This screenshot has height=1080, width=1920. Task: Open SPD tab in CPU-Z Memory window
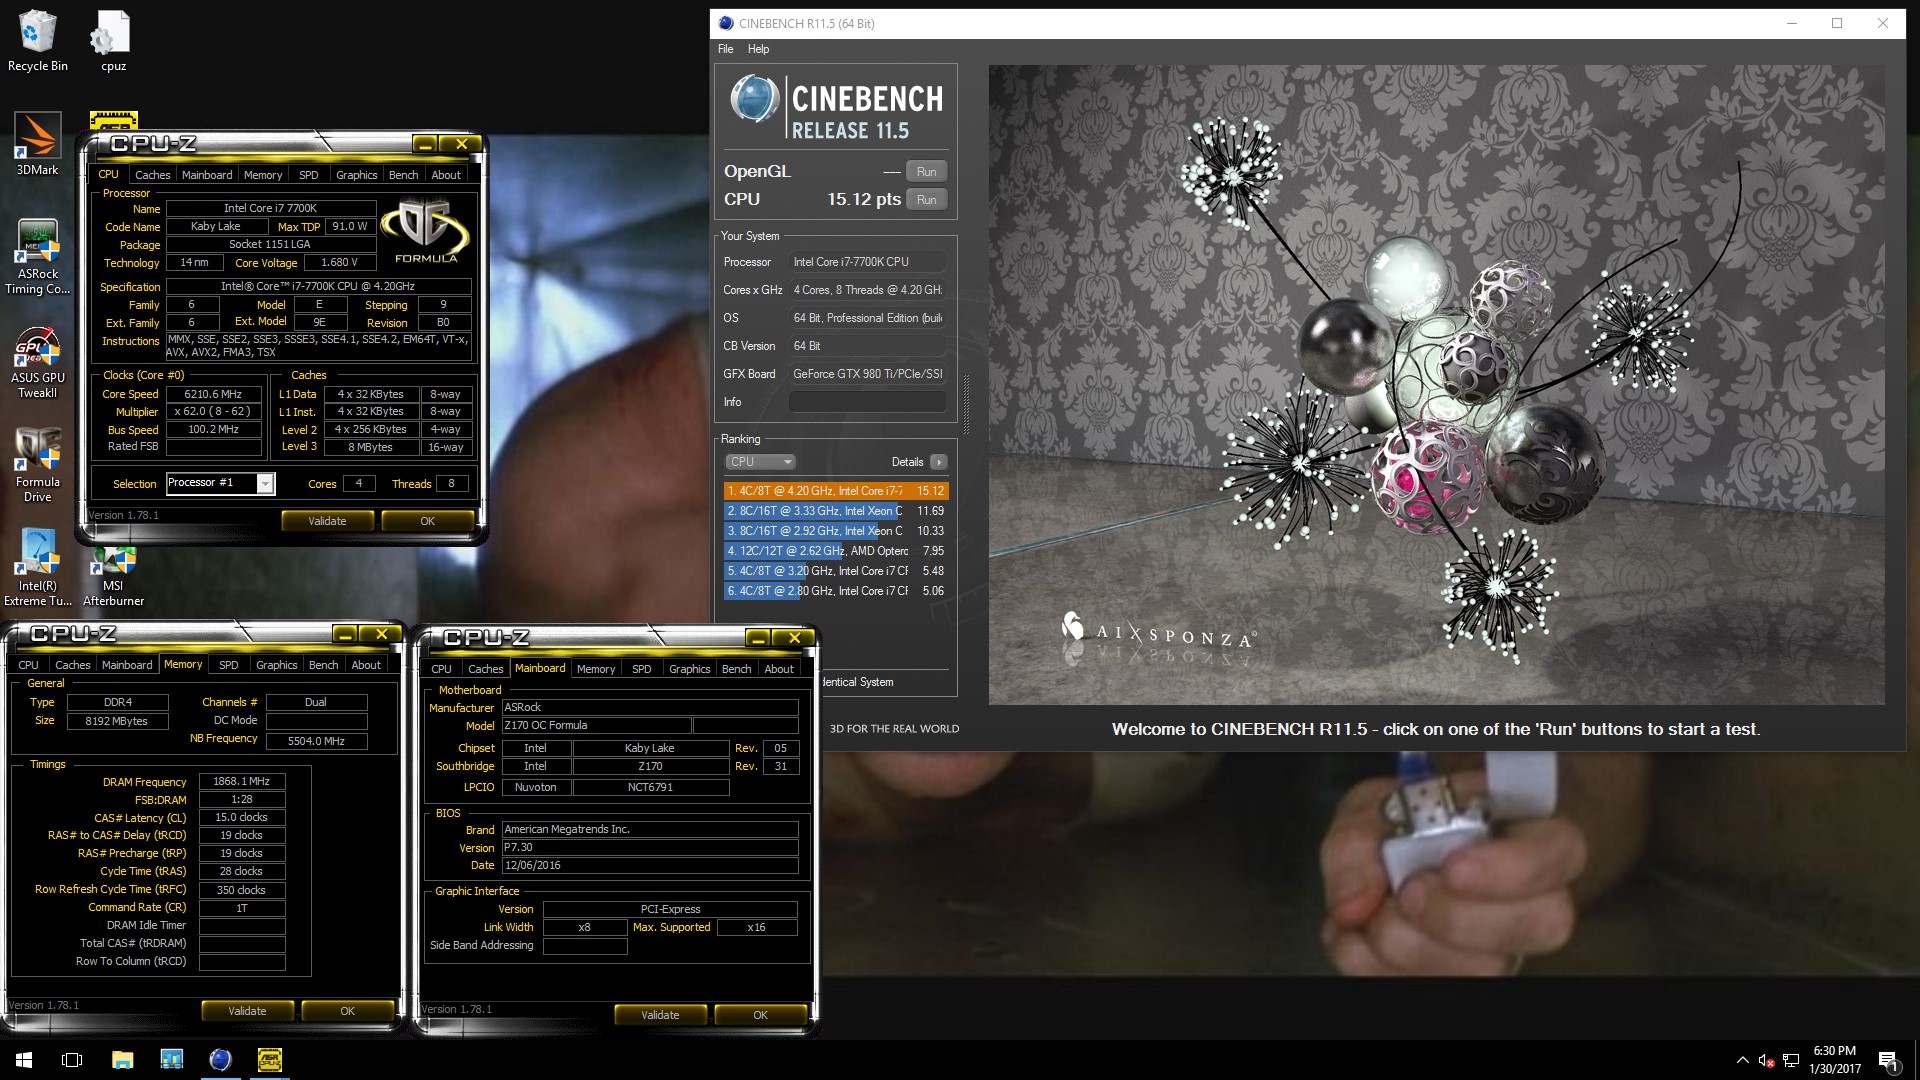pyautogui.click(x=229, y=665)
